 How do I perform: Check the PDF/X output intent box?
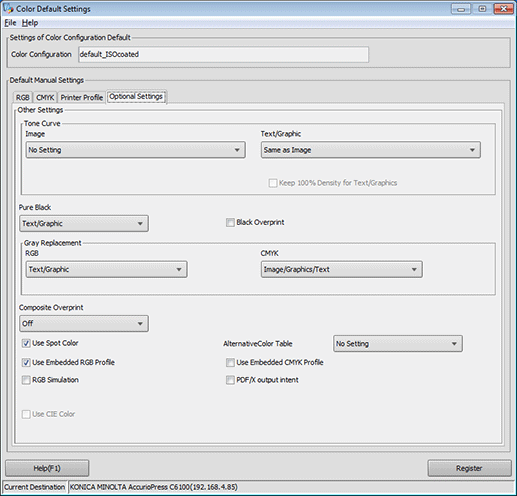pos(230,380)
